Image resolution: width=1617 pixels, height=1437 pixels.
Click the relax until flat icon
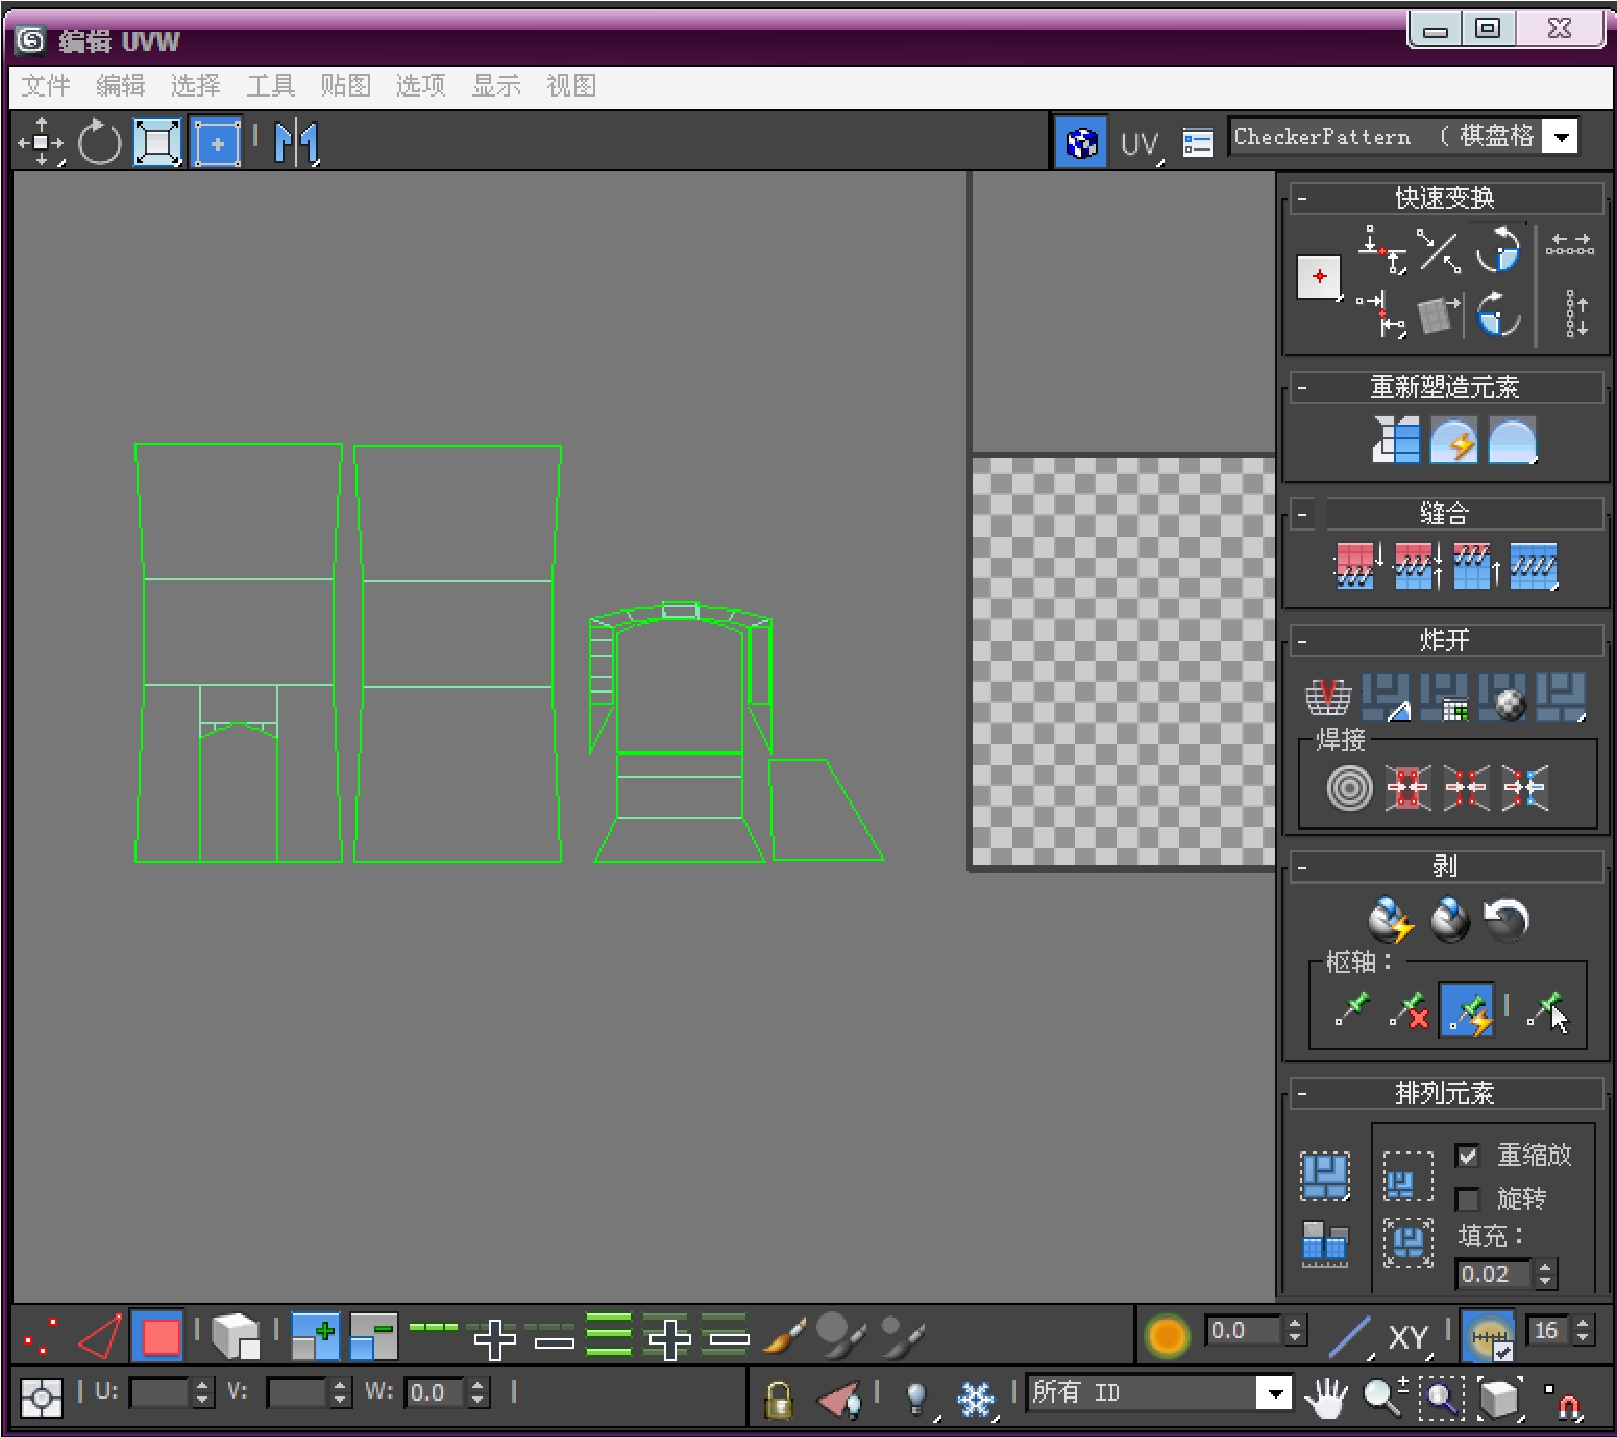tap(1453, 440)
